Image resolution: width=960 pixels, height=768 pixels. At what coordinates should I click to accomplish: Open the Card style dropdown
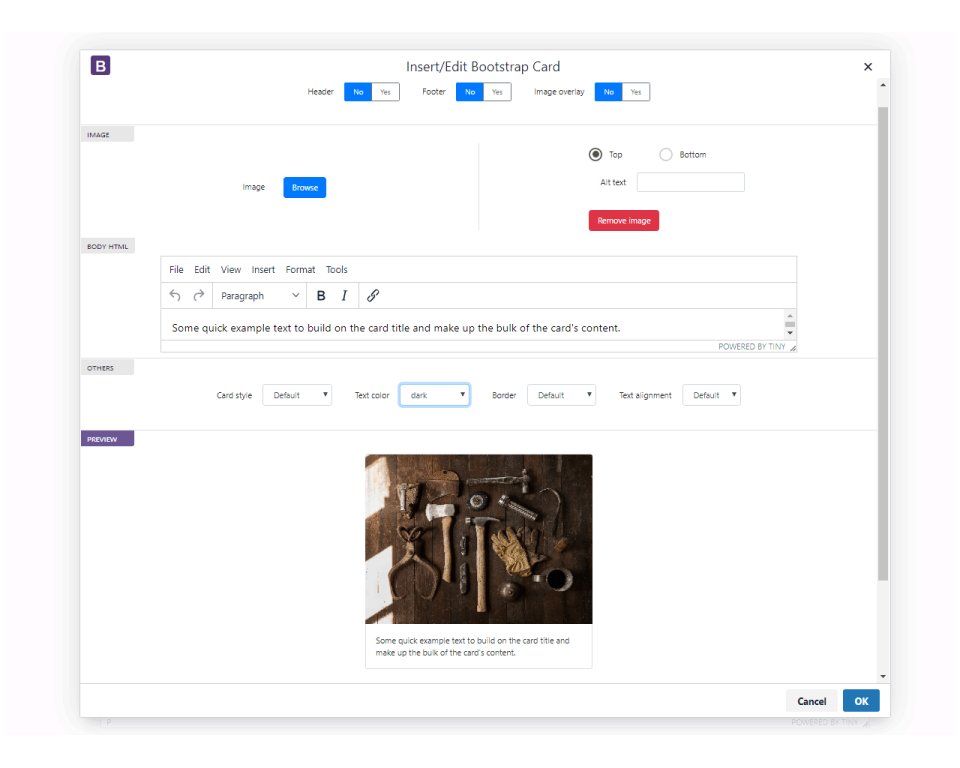coord(297,394)
